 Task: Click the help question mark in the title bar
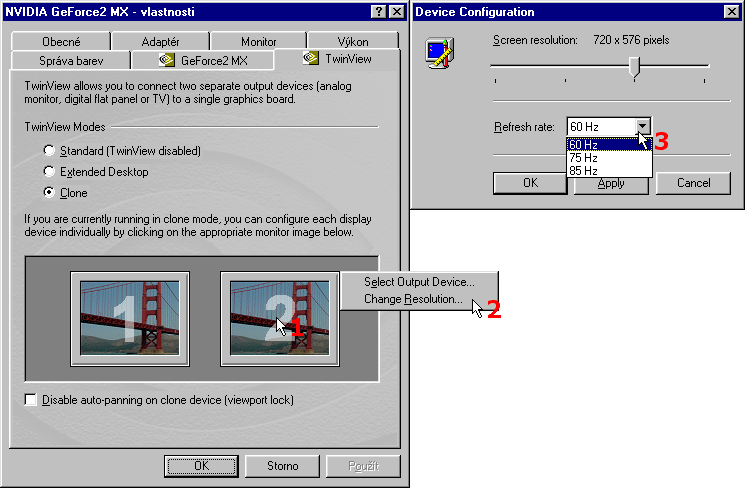pos(378,11)
